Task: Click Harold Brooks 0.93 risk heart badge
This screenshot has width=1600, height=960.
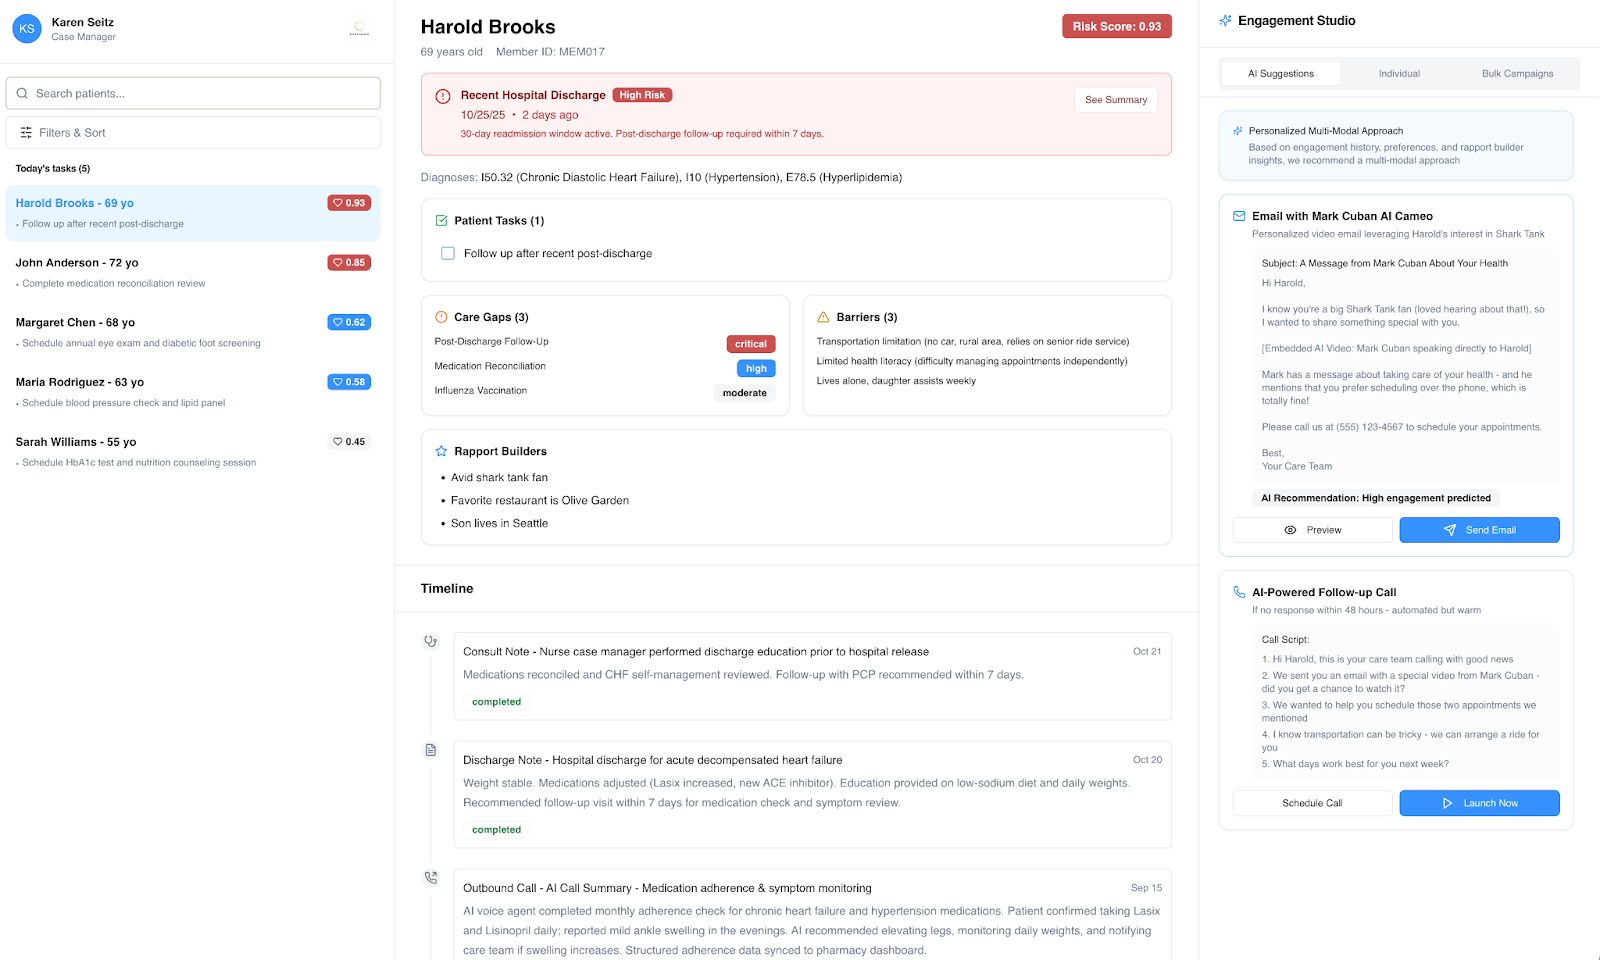Action: 349,203
